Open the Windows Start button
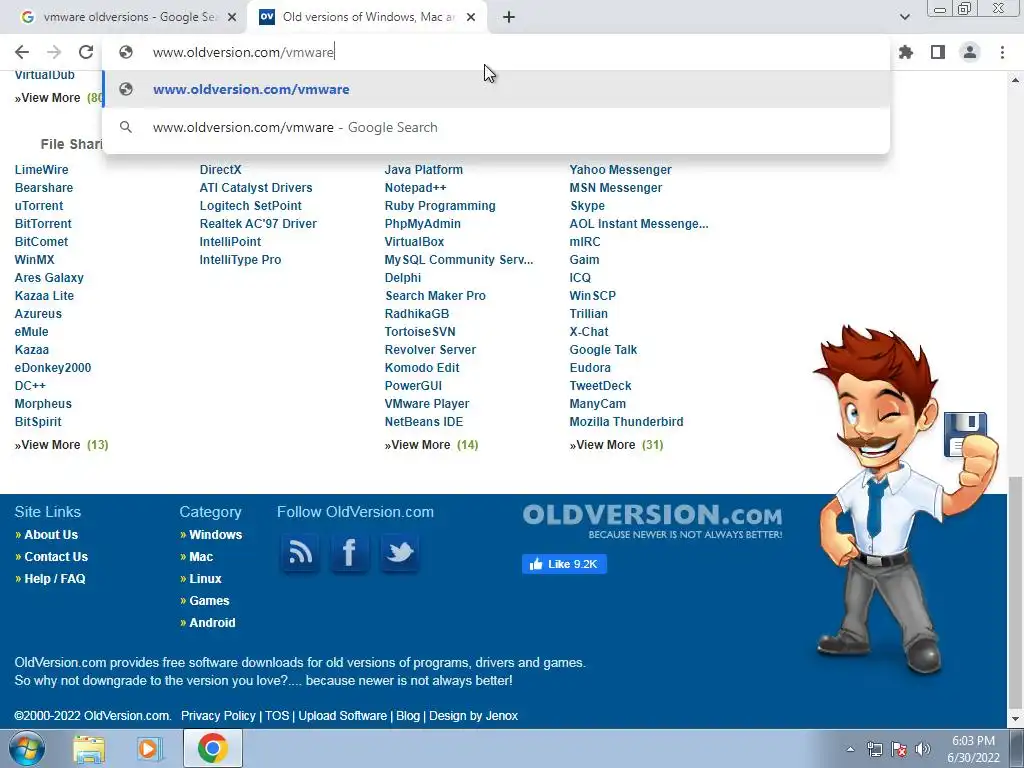This screenshot has height=768, width=1024. tap(26, 748)
